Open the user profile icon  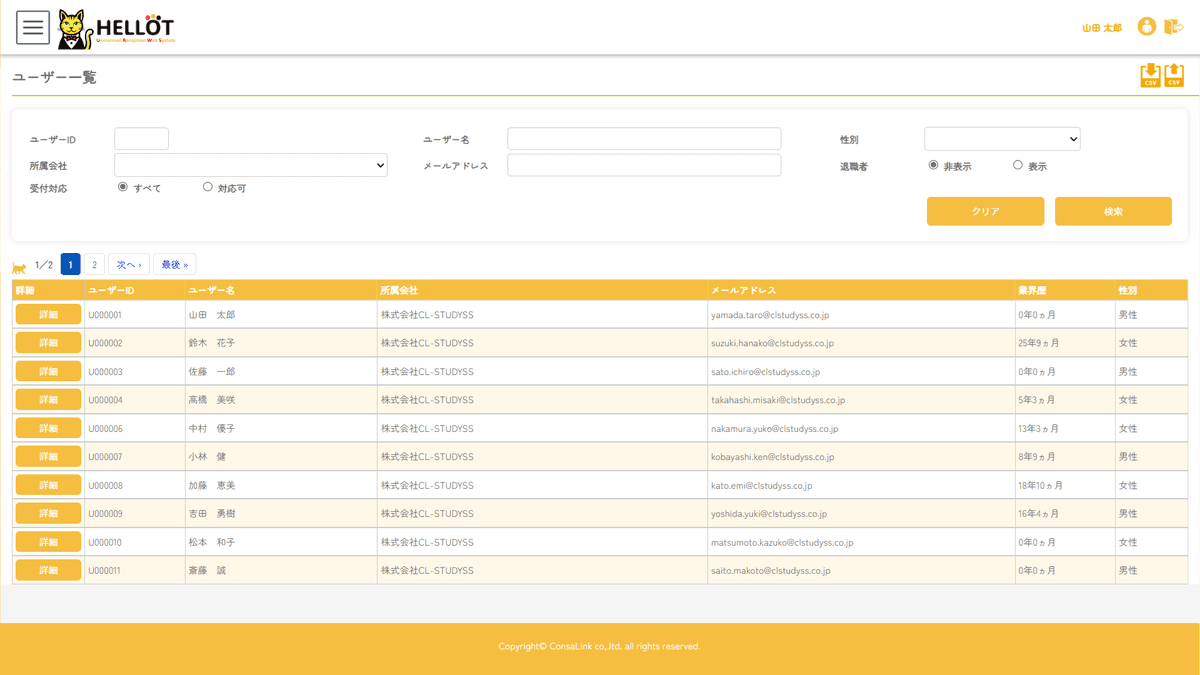click(1146, 27)
